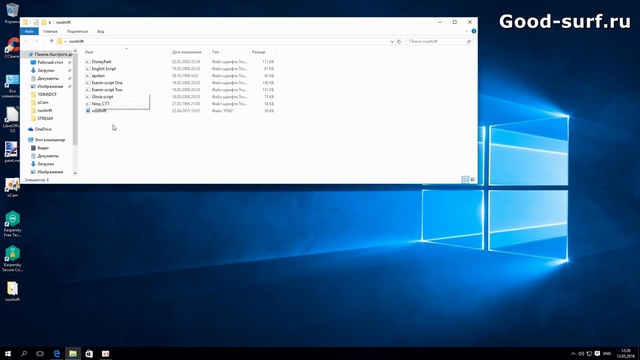Open the recent locations dropdown arrow
Screen dimensions: 640x360
coord(44,41)
